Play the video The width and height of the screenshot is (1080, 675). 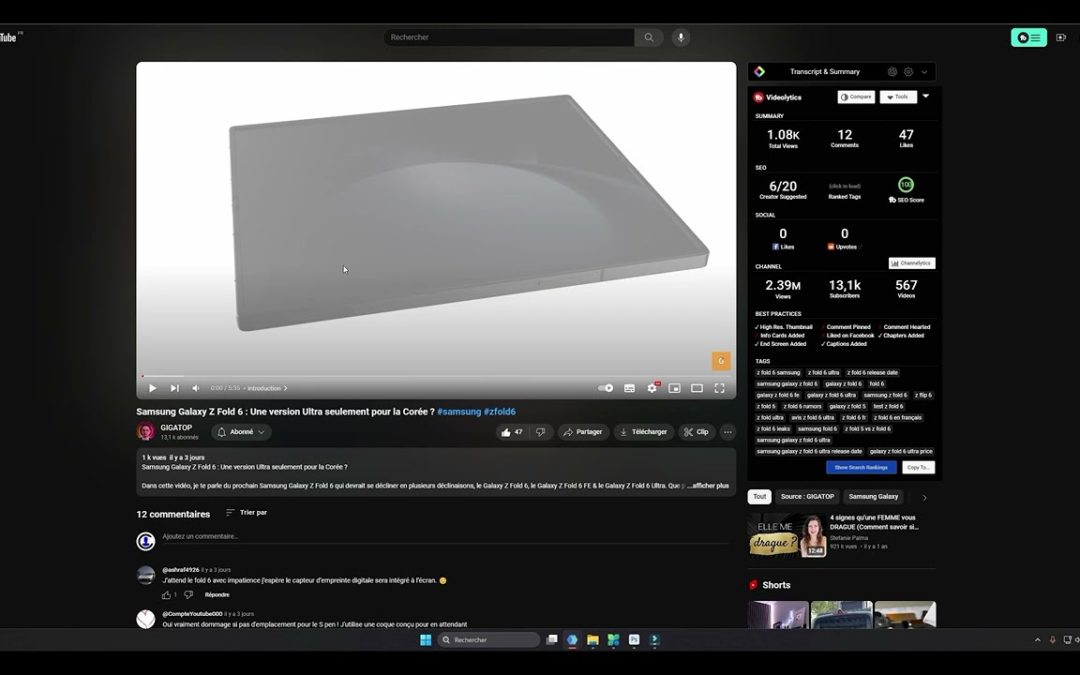coord(152,388)
